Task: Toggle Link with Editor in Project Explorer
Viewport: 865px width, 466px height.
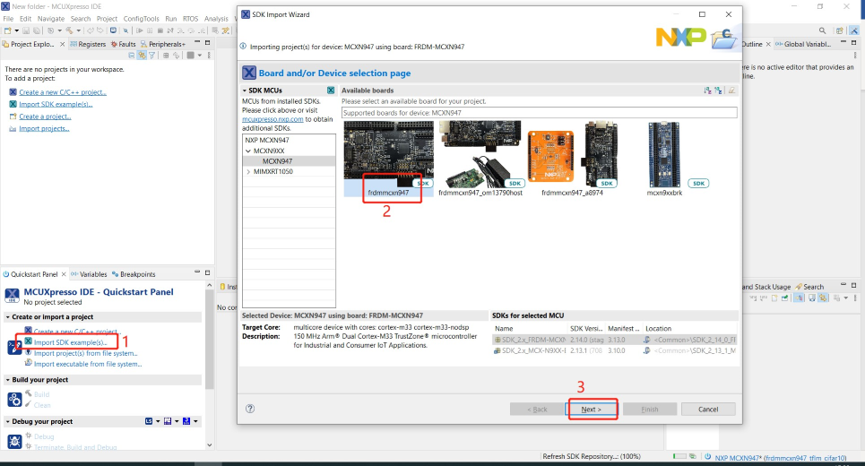Action: click(x=142, y=55)
